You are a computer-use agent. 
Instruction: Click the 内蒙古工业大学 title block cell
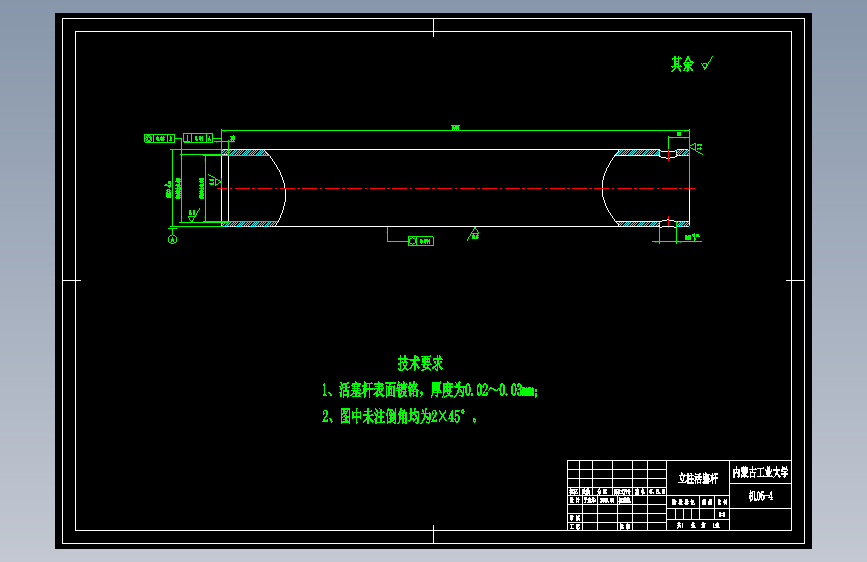coord(760,472)
